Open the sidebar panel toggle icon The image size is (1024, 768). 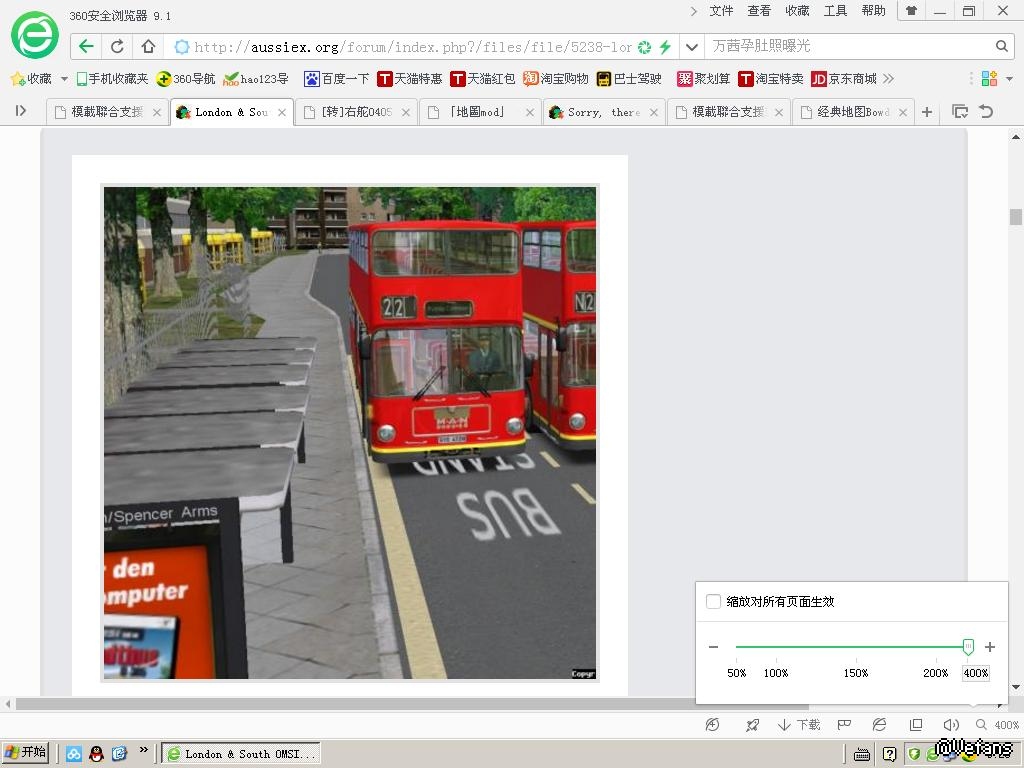click(20, 112)
